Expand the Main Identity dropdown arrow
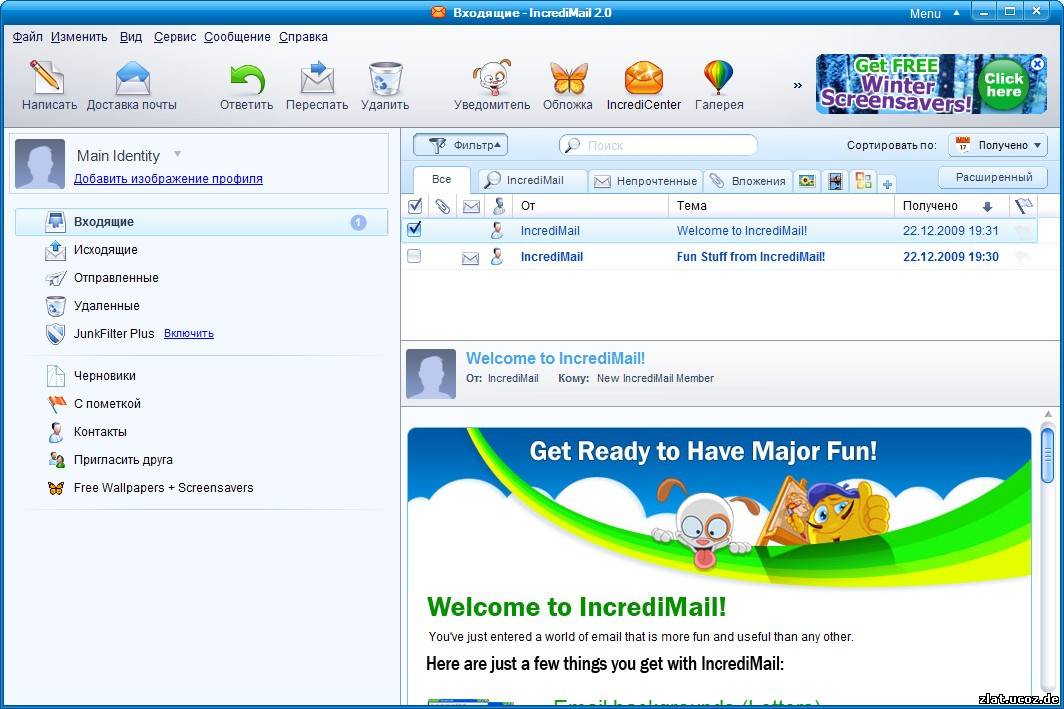Viewport: 1064px width, 709px height. click(x=177, y=154)
